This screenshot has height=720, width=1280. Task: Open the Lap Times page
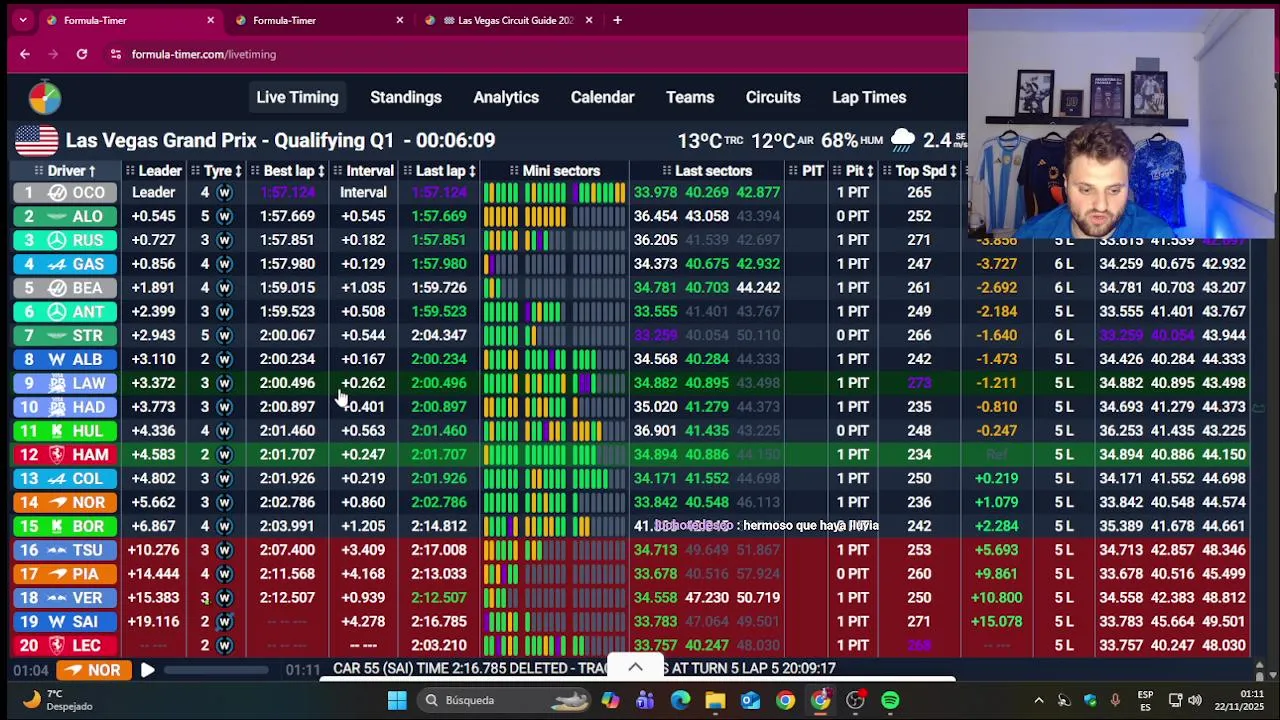pos(869,97)
